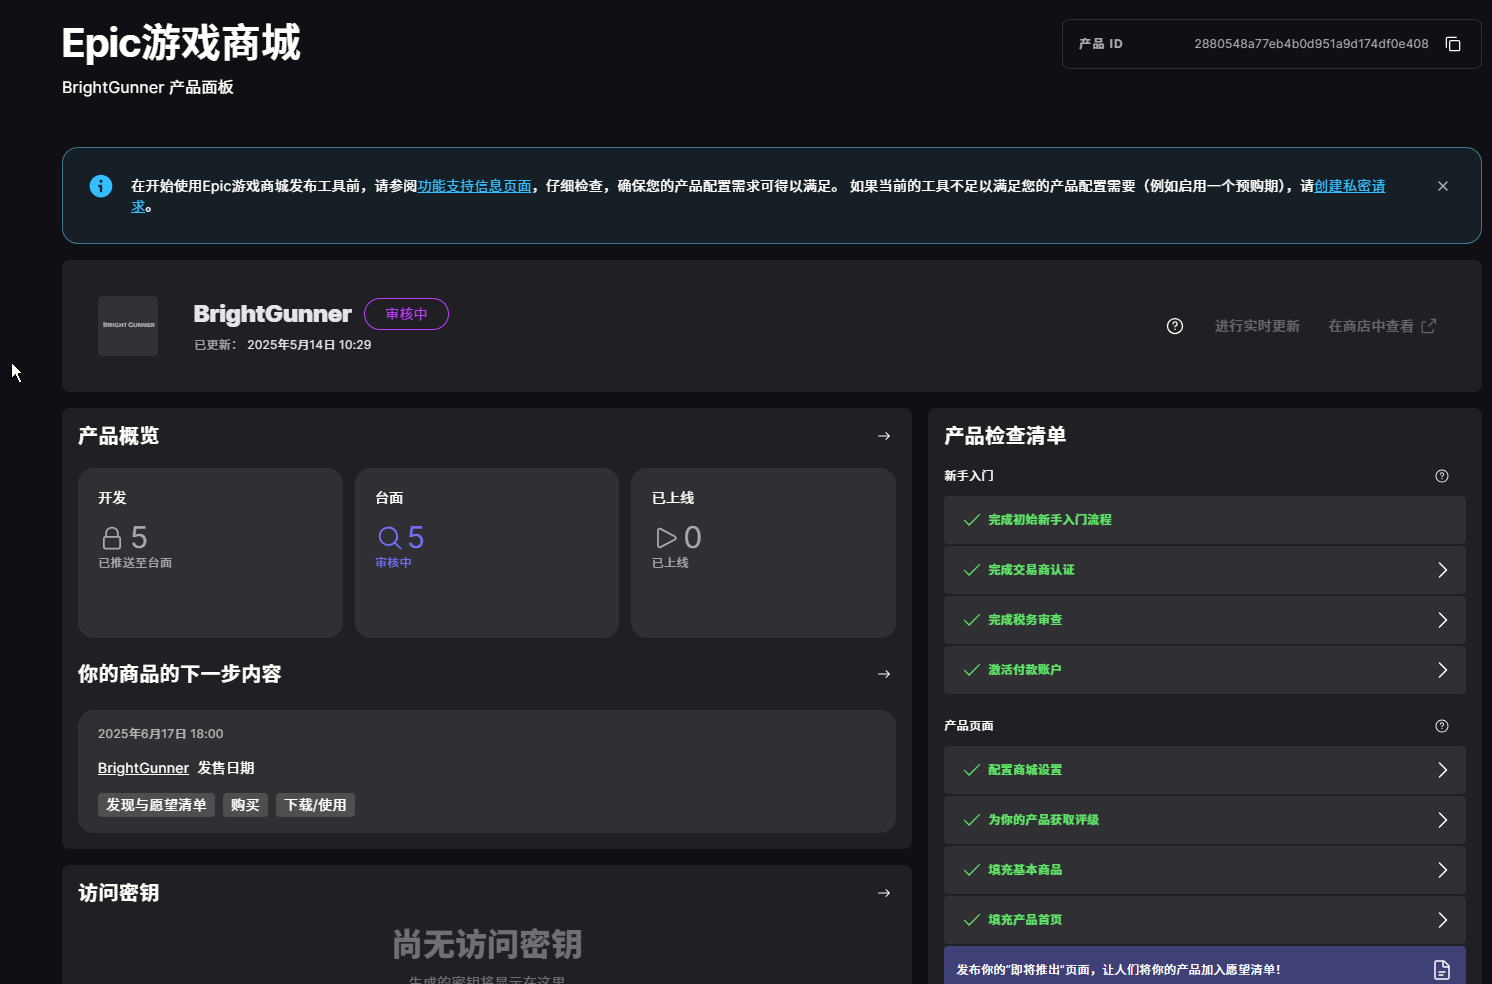The image size is (1492, 984).
Task: Click the 购买 tag
Action: (245, 805)
